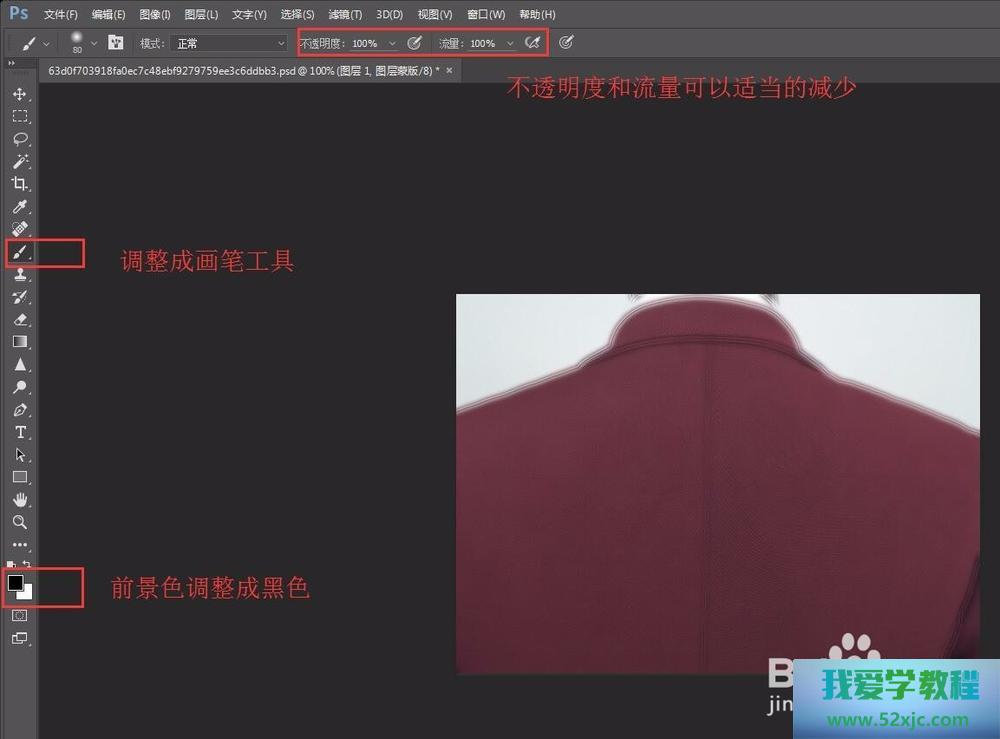Select the Eraser tool
Viewport: 1000px width, 739px height.
[19, 320]
